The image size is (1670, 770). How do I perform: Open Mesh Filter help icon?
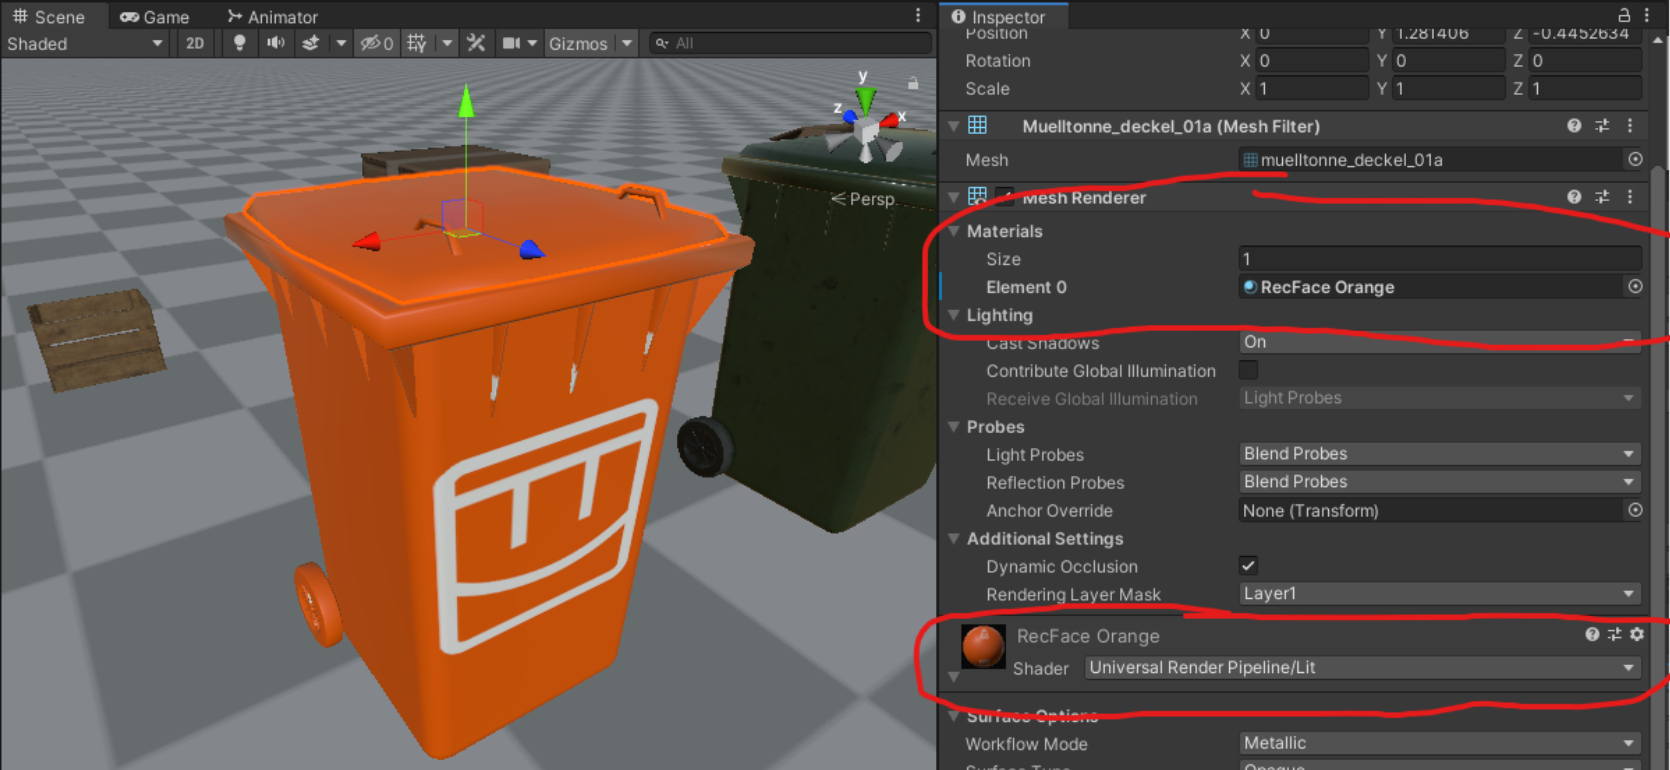1574,126
